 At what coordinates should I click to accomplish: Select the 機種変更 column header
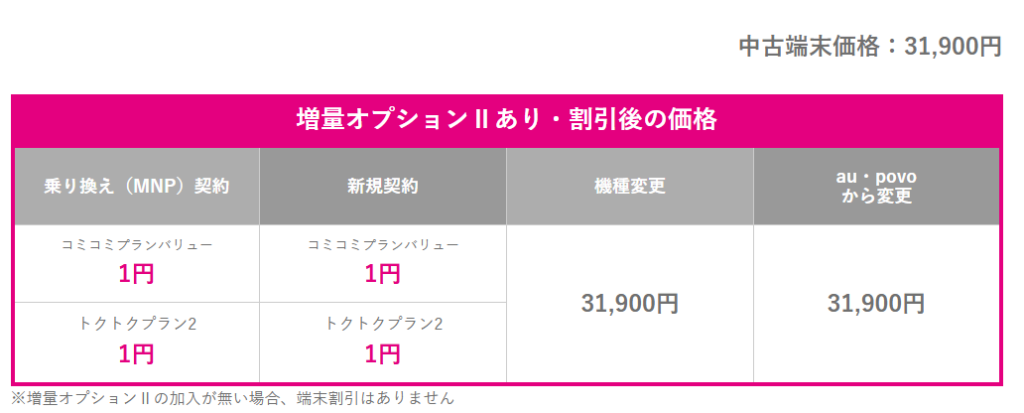[x=630, y=186]
